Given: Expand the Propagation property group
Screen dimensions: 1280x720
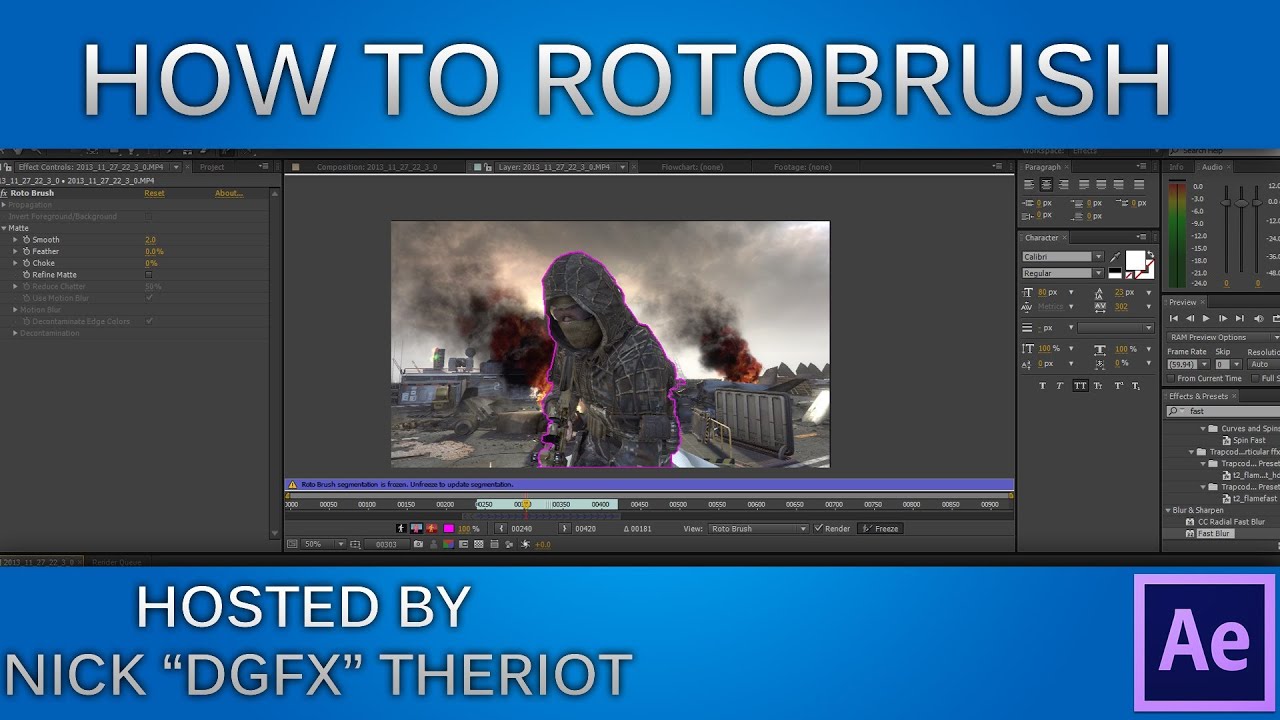Looking at the screenshot, I should coord(4,204).
